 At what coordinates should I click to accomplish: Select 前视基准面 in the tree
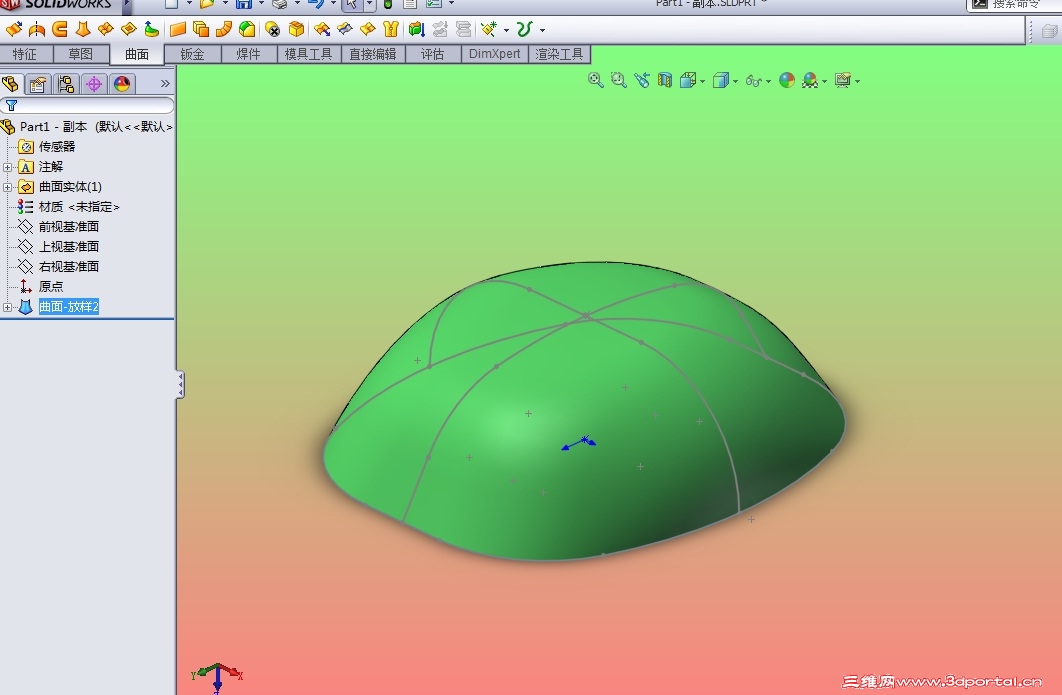click(68, 226)
